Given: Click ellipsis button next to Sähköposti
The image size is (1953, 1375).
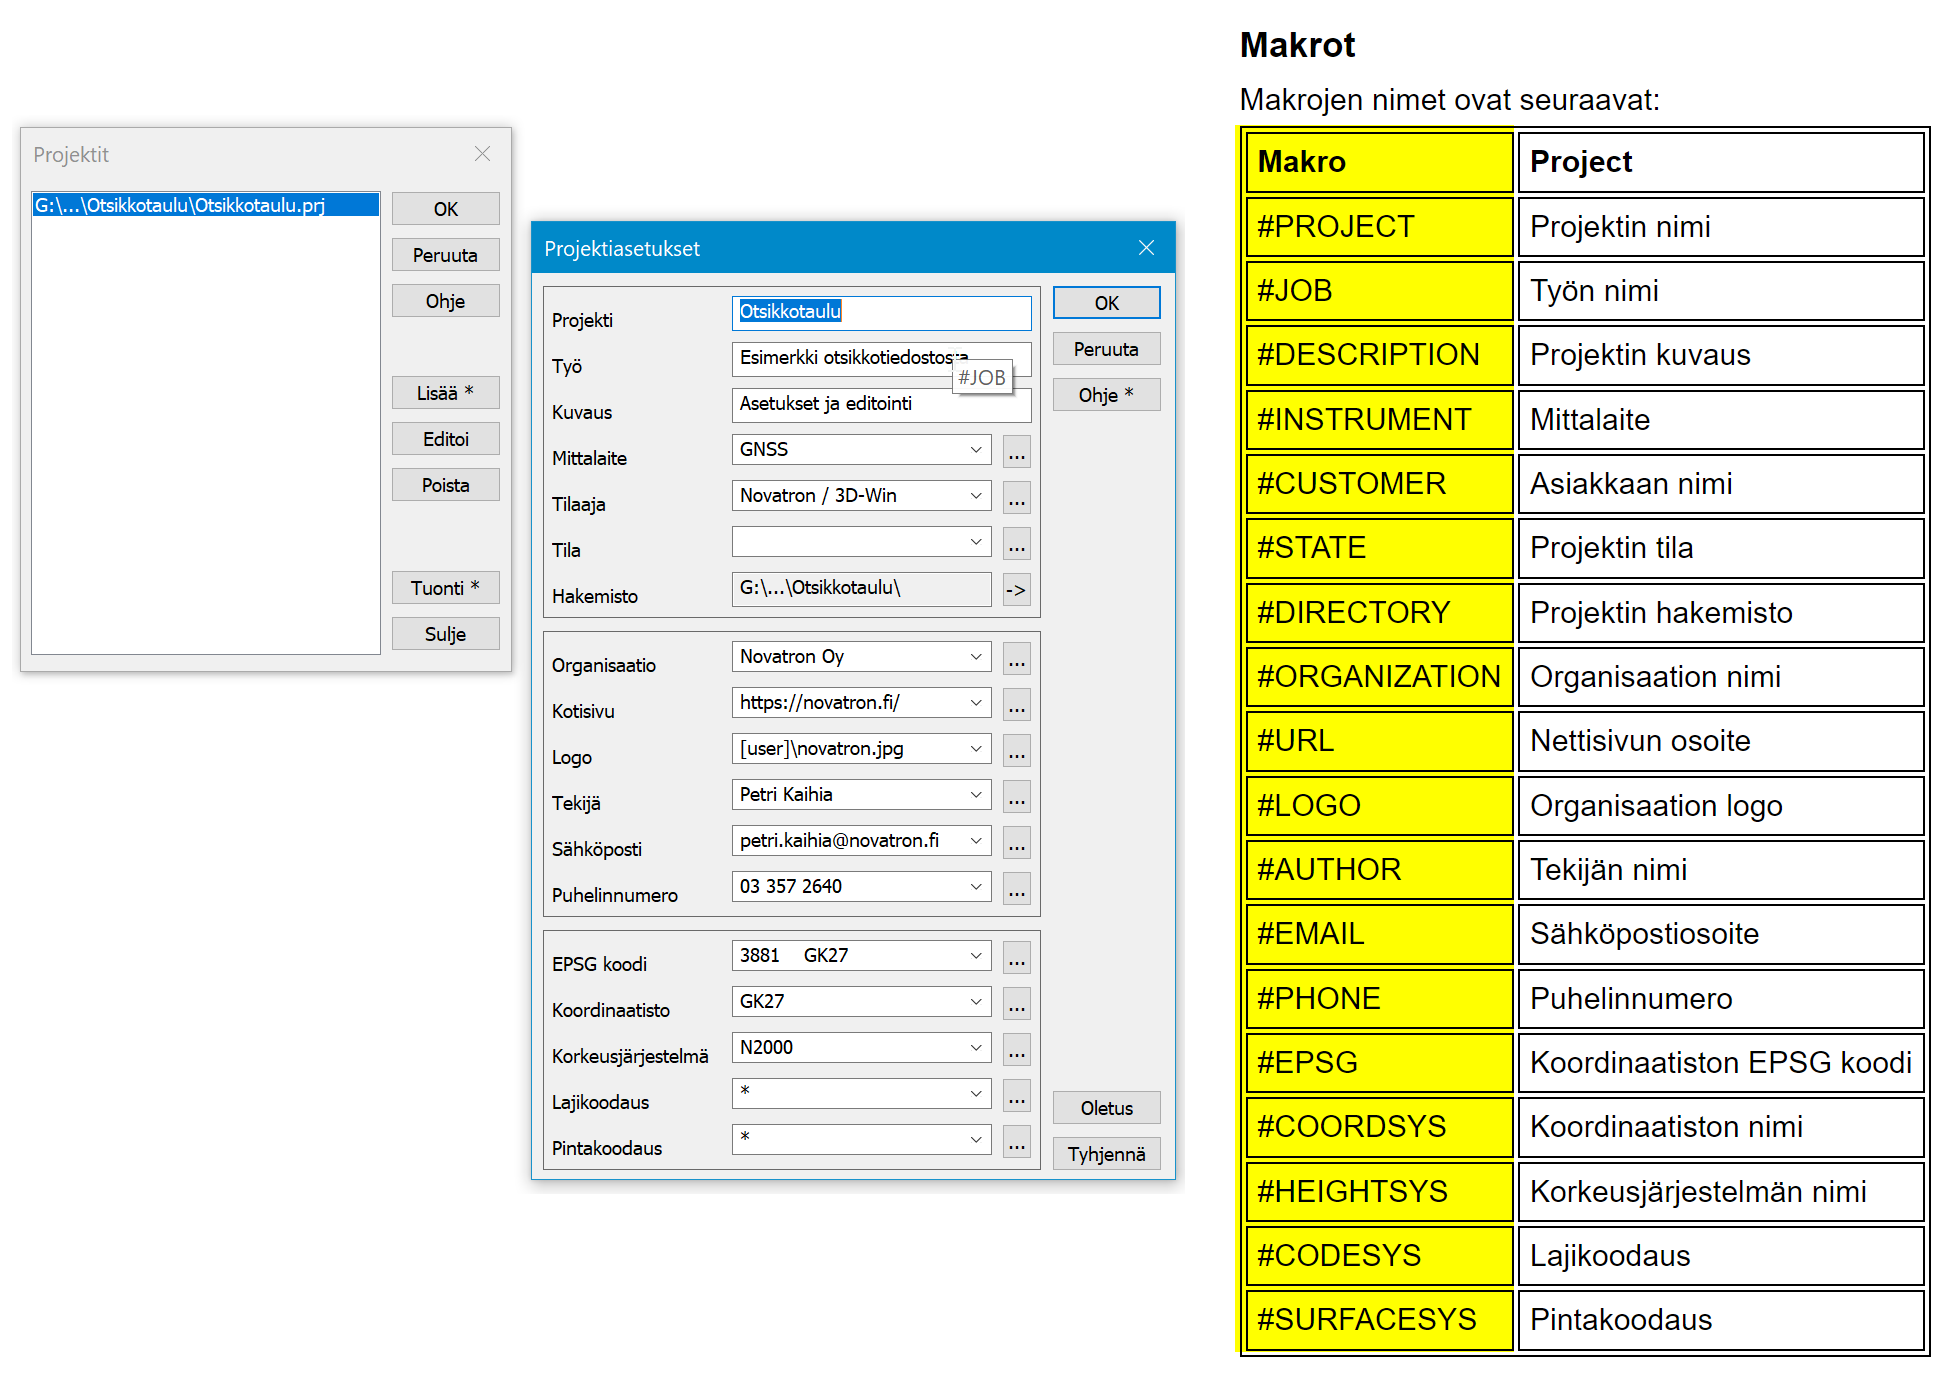Looking at the screenshot, I should coord(1016,842).
